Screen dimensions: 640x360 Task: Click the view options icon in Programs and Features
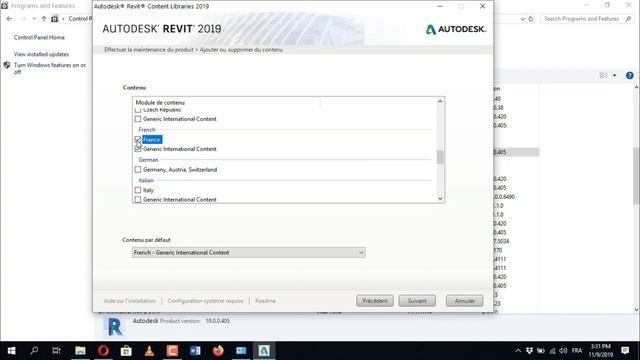point(603,76)
